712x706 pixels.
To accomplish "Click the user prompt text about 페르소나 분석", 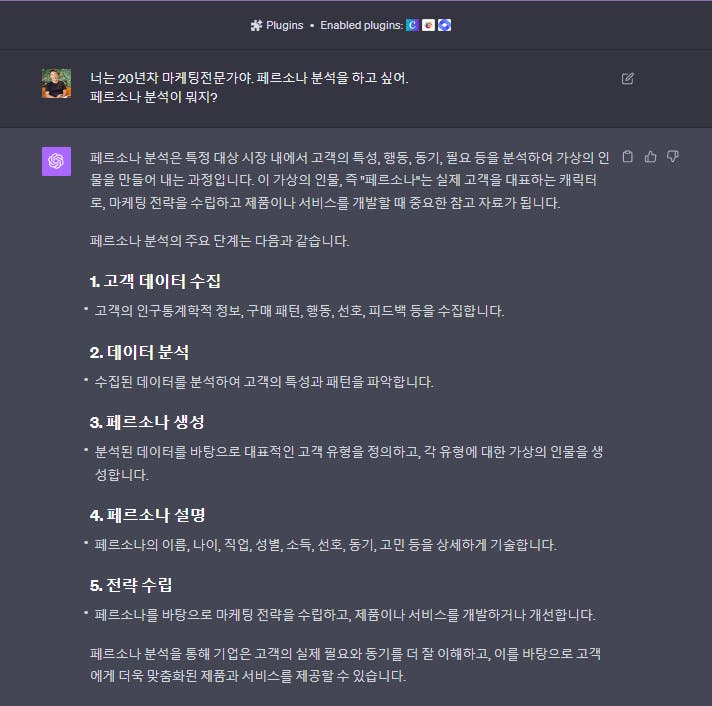I will [249, 87].
